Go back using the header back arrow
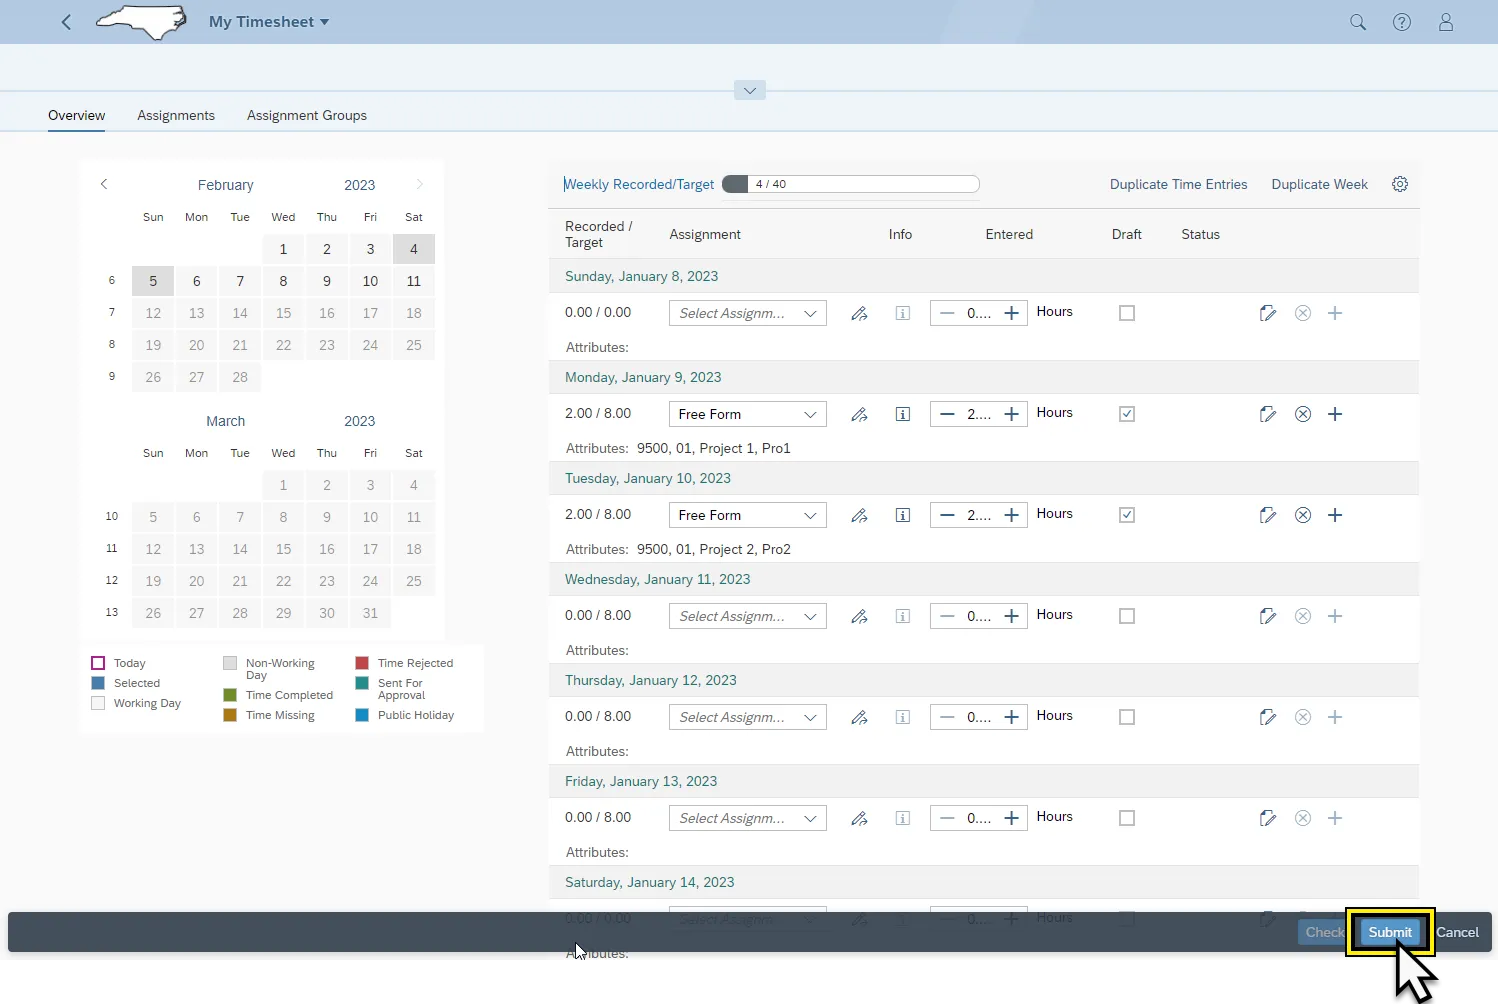Screen dimensions: 1498x1004 pos(66,22)
